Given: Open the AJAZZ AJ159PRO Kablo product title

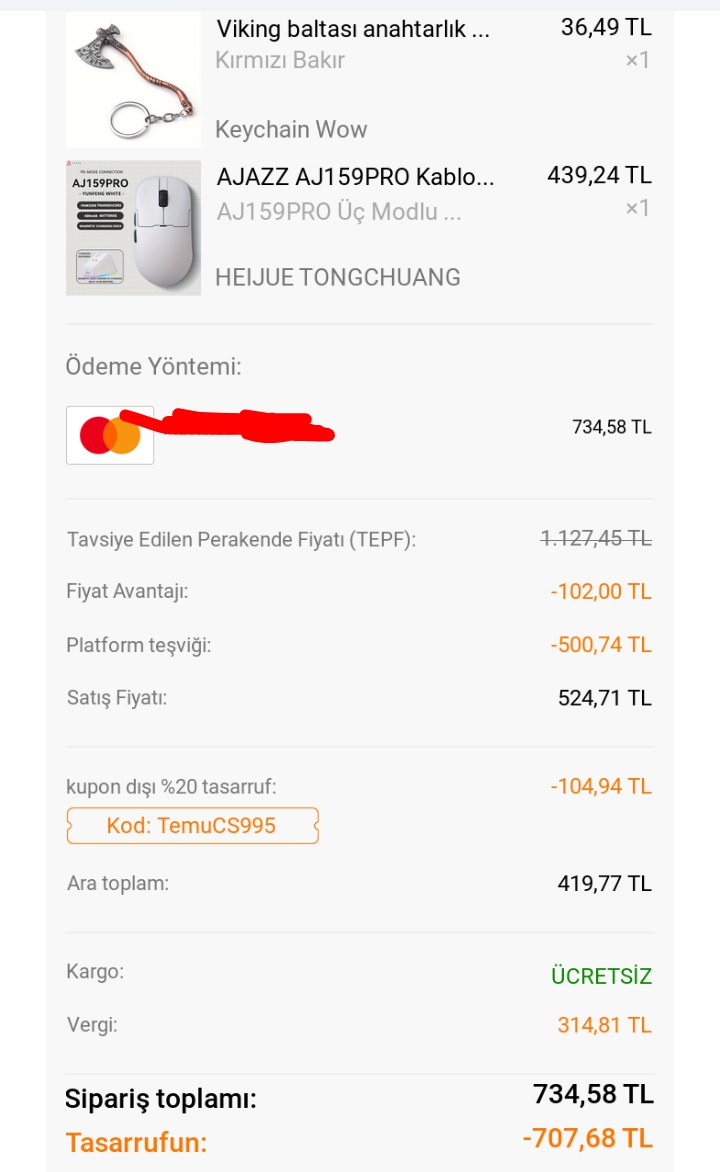Looking at the screenshot, I should tap(355, 177).
